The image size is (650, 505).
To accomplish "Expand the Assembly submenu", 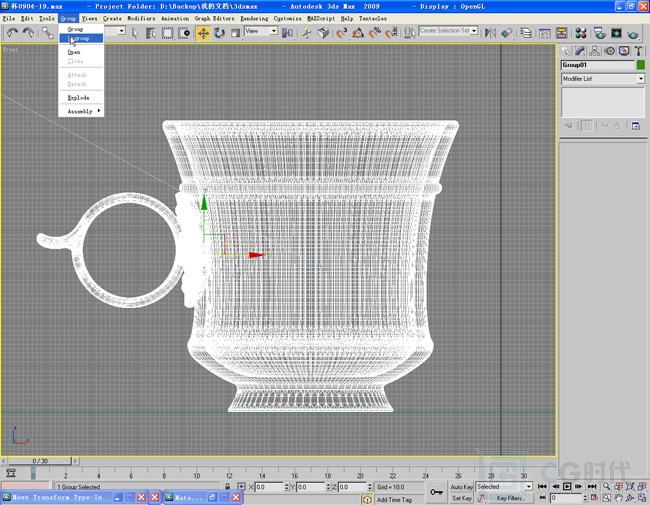I will 81,111.
